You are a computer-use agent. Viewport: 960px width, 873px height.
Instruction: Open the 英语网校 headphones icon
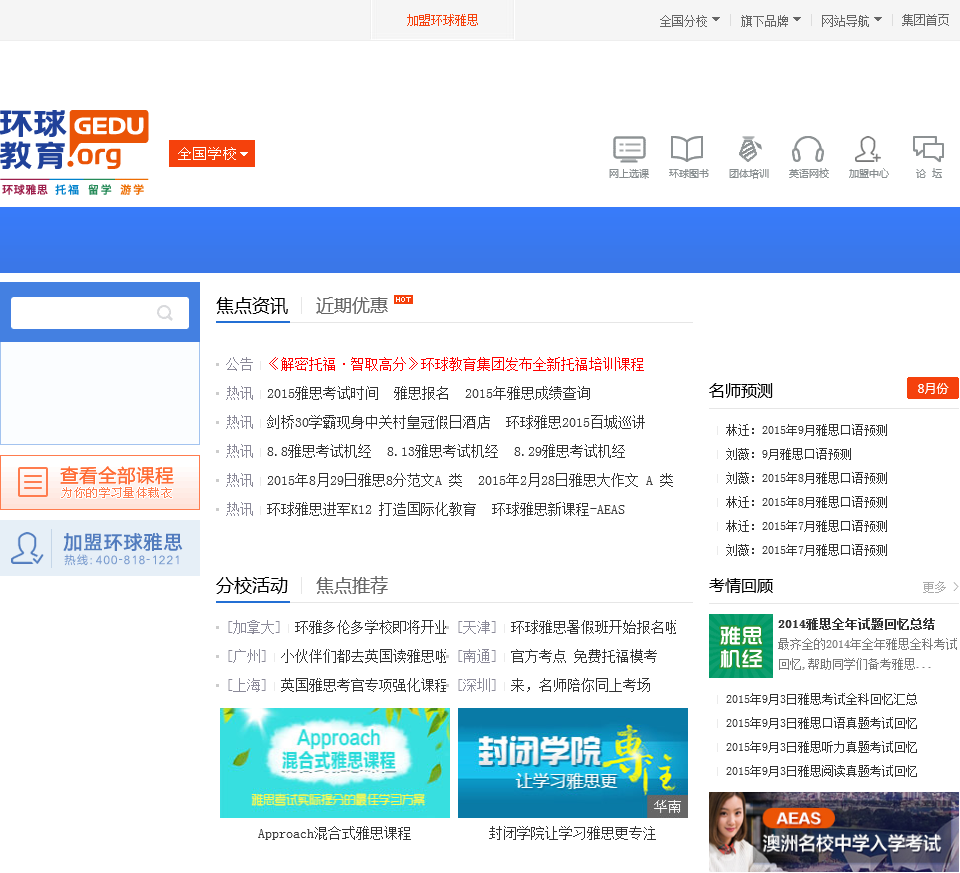pos(808,157)
